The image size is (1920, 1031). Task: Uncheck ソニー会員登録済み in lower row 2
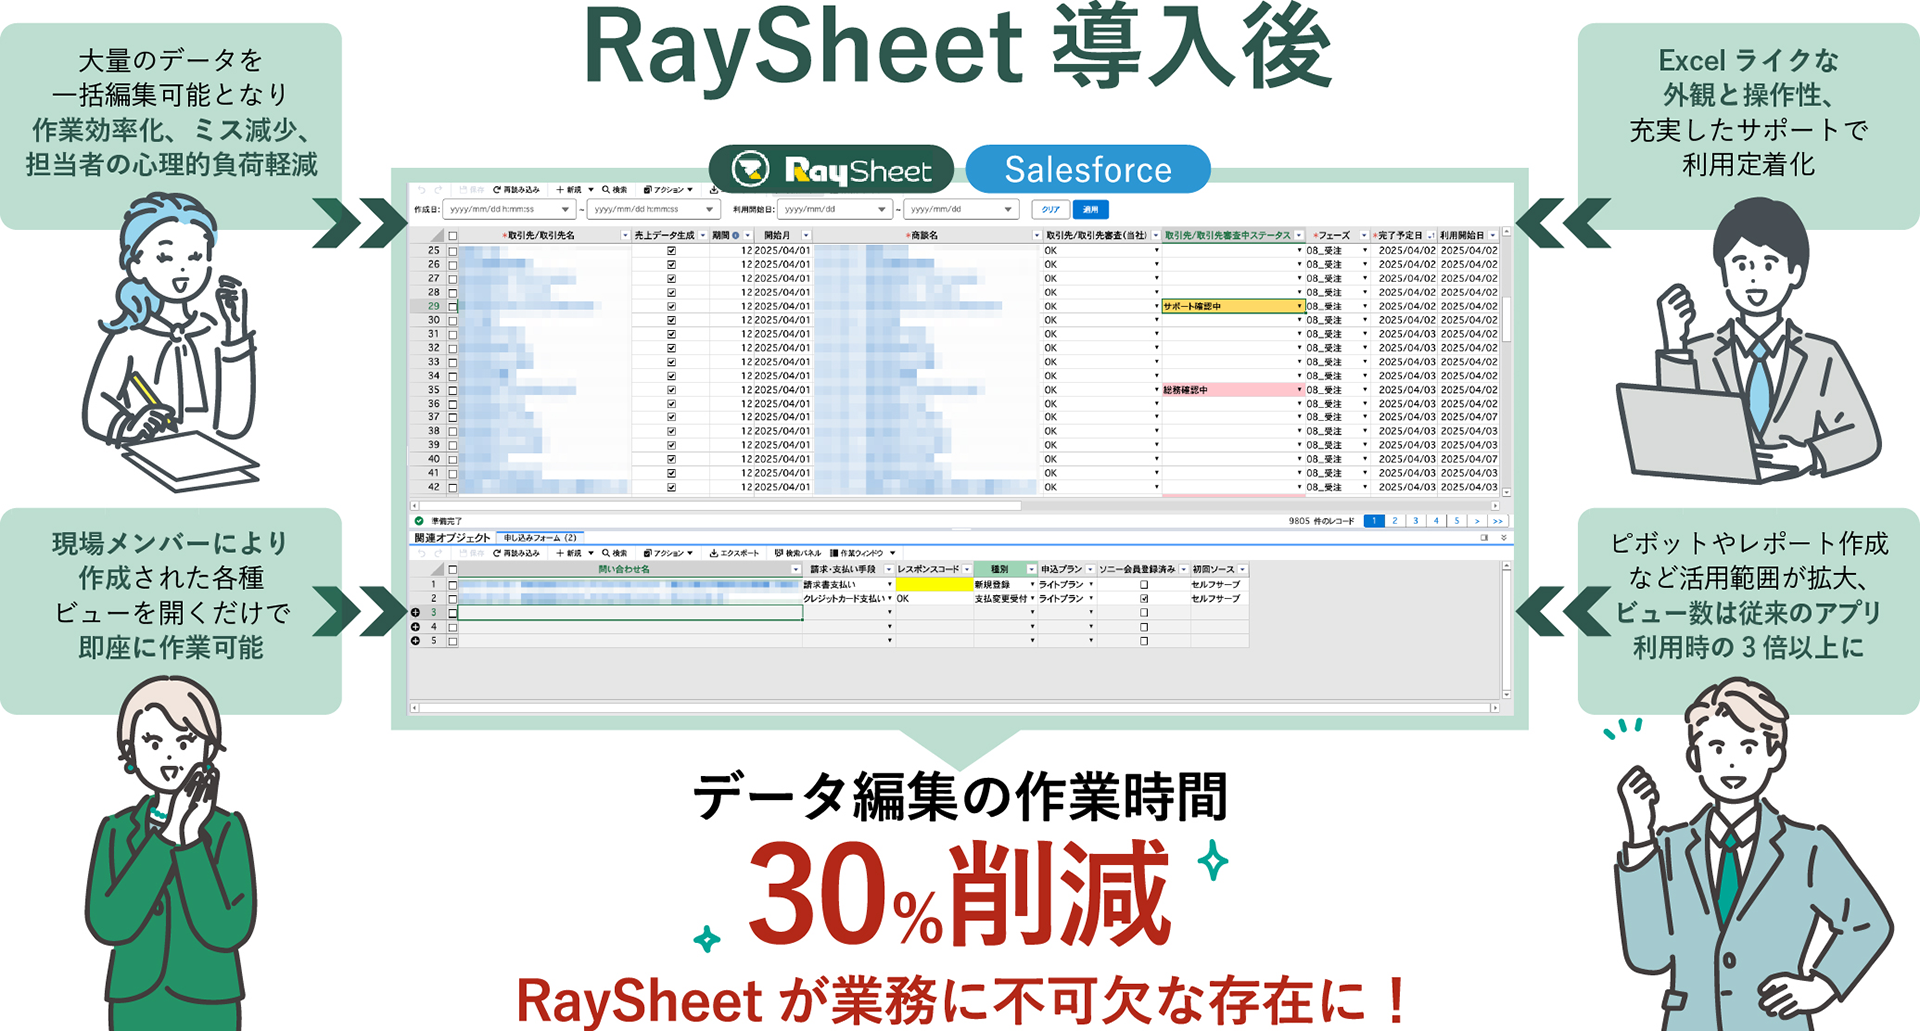tap(1144, 599)
